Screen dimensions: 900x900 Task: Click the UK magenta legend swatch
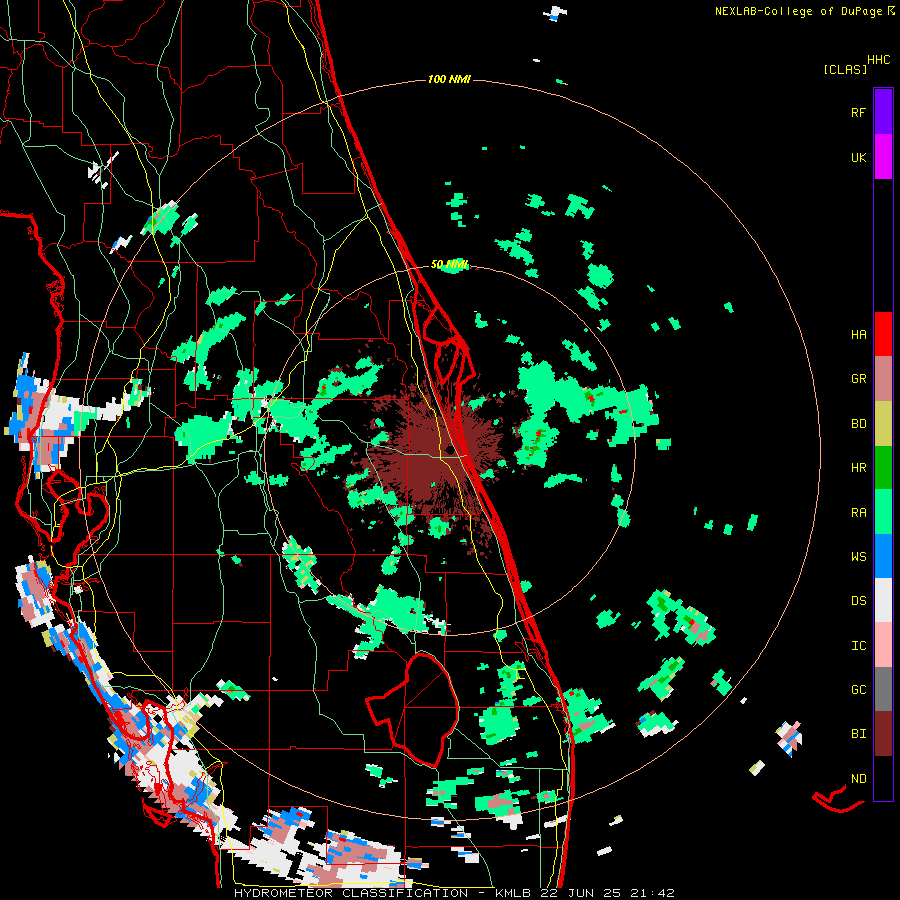883,157
